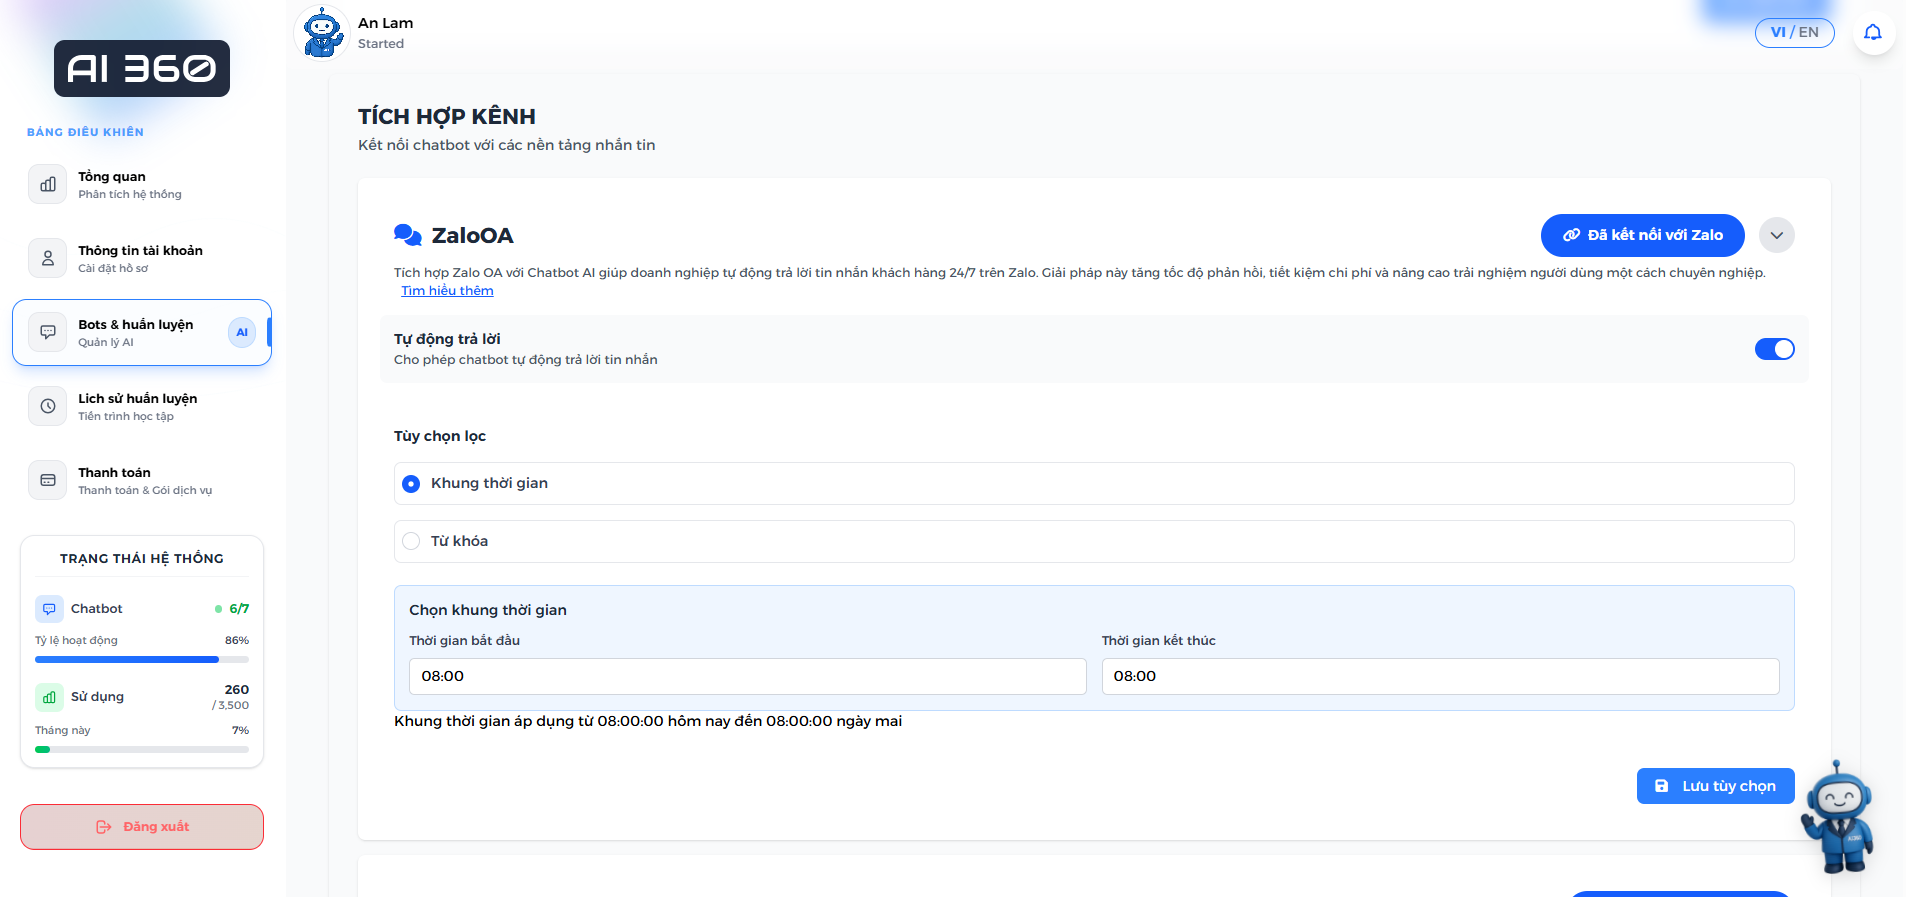This screenshot has width=1906, height=897.
Task: Select the Từ khóa radio option
Action: (x=411, y=541)
